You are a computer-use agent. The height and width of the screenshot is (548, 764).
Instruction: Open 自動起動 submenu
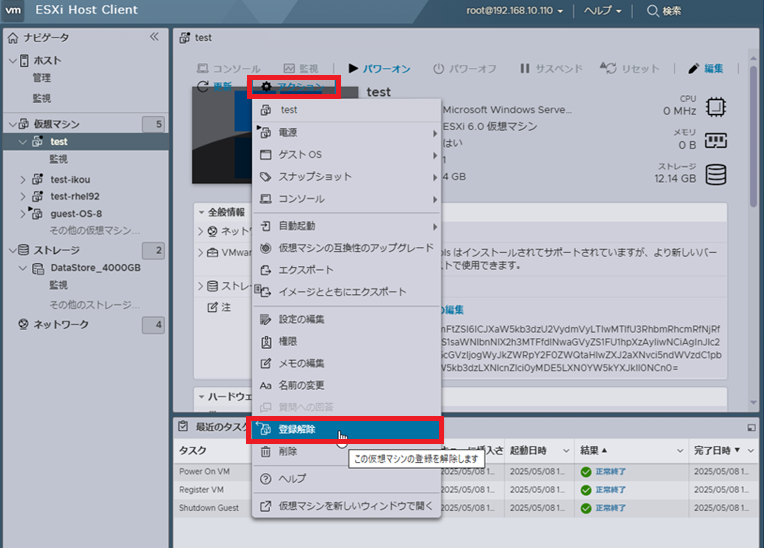coord(346,226)
